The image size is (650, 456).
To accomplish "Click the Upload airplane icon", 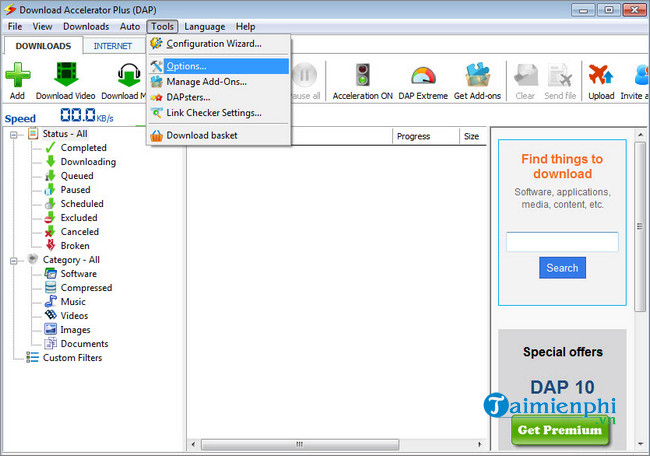I will pyautogui.click(x=601, y=75).
